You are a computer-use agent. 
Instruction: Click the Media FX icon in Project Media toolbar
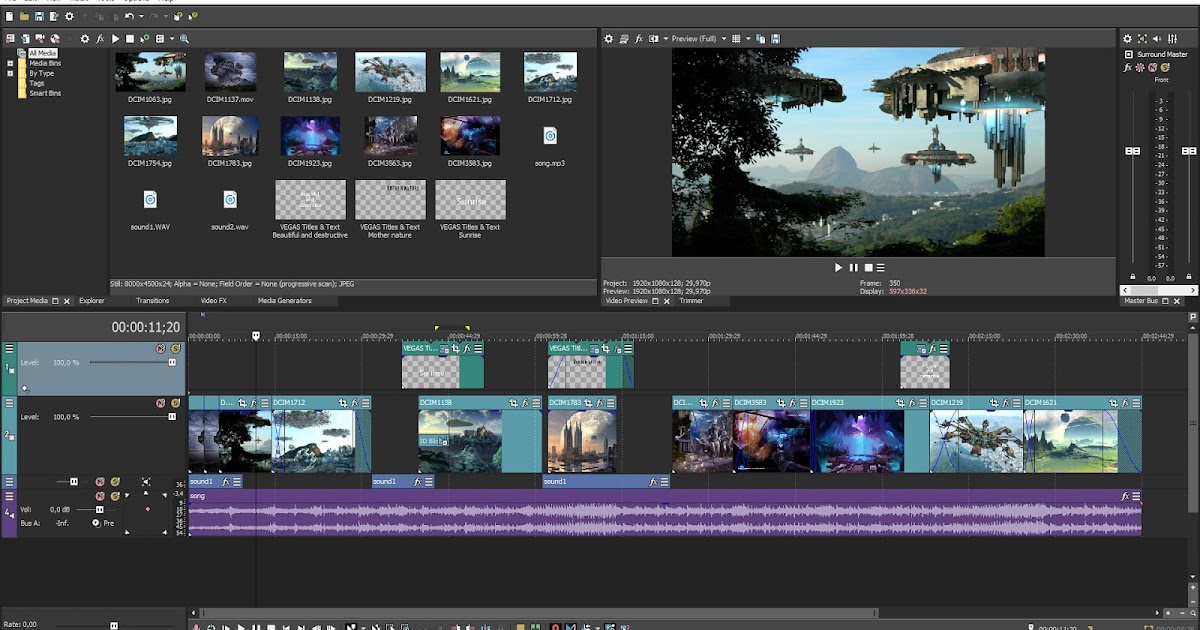tap(100, 39)
